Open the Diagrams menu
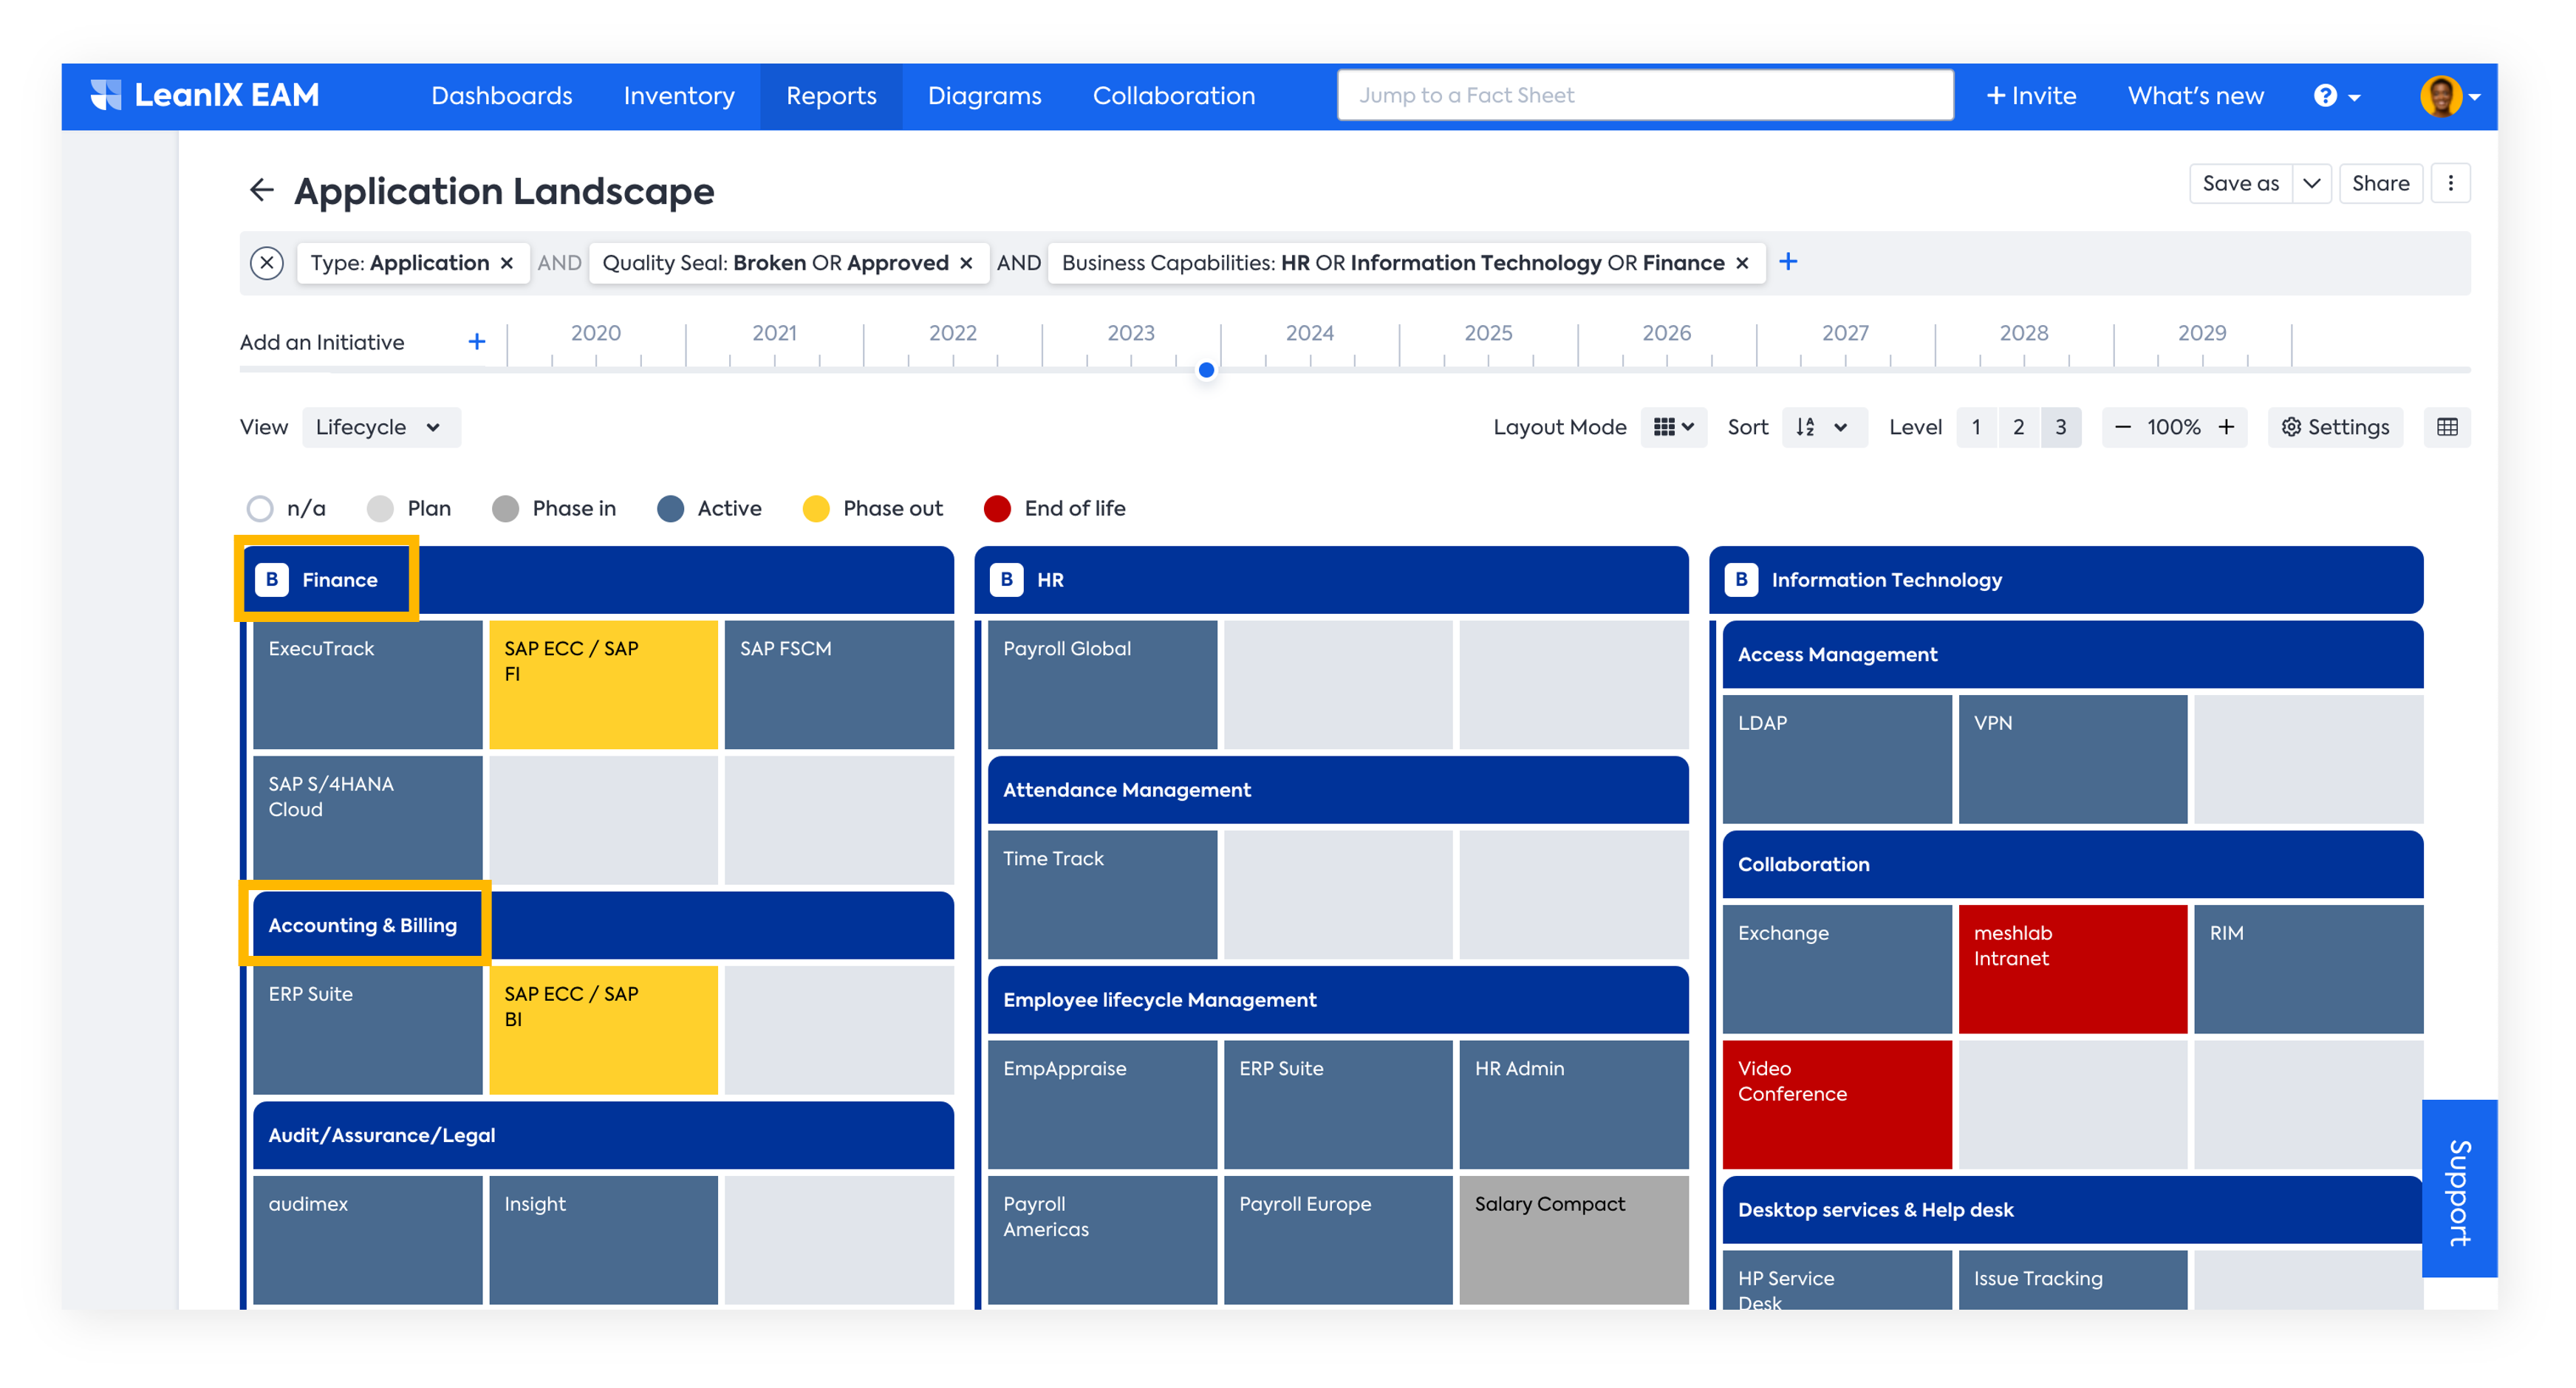 tap(984, 96)
